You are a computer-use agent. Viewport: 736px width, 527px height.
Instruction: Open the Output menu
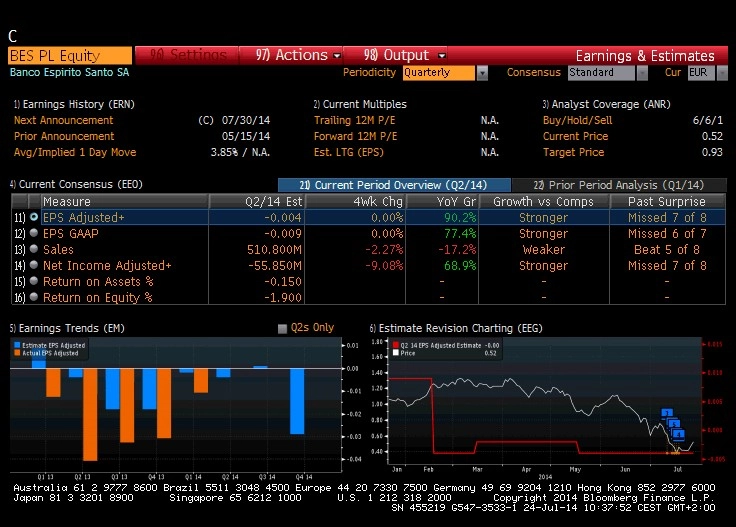pyautogui.click(x=403, y=55)
